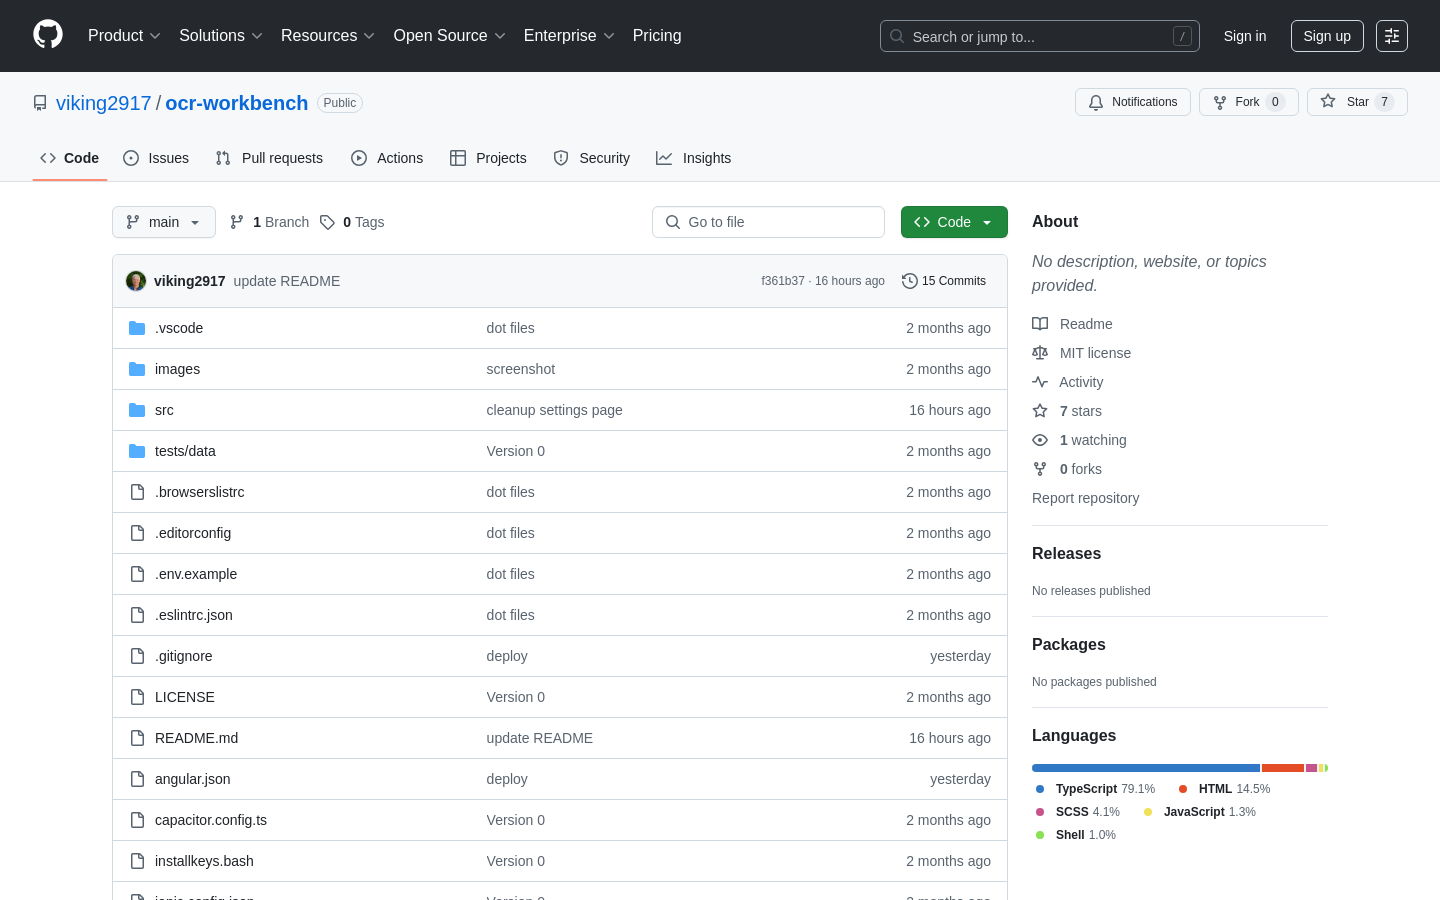1440x900 pixels.
Task: Click the .env.example file icon
Action: (137, 574)
